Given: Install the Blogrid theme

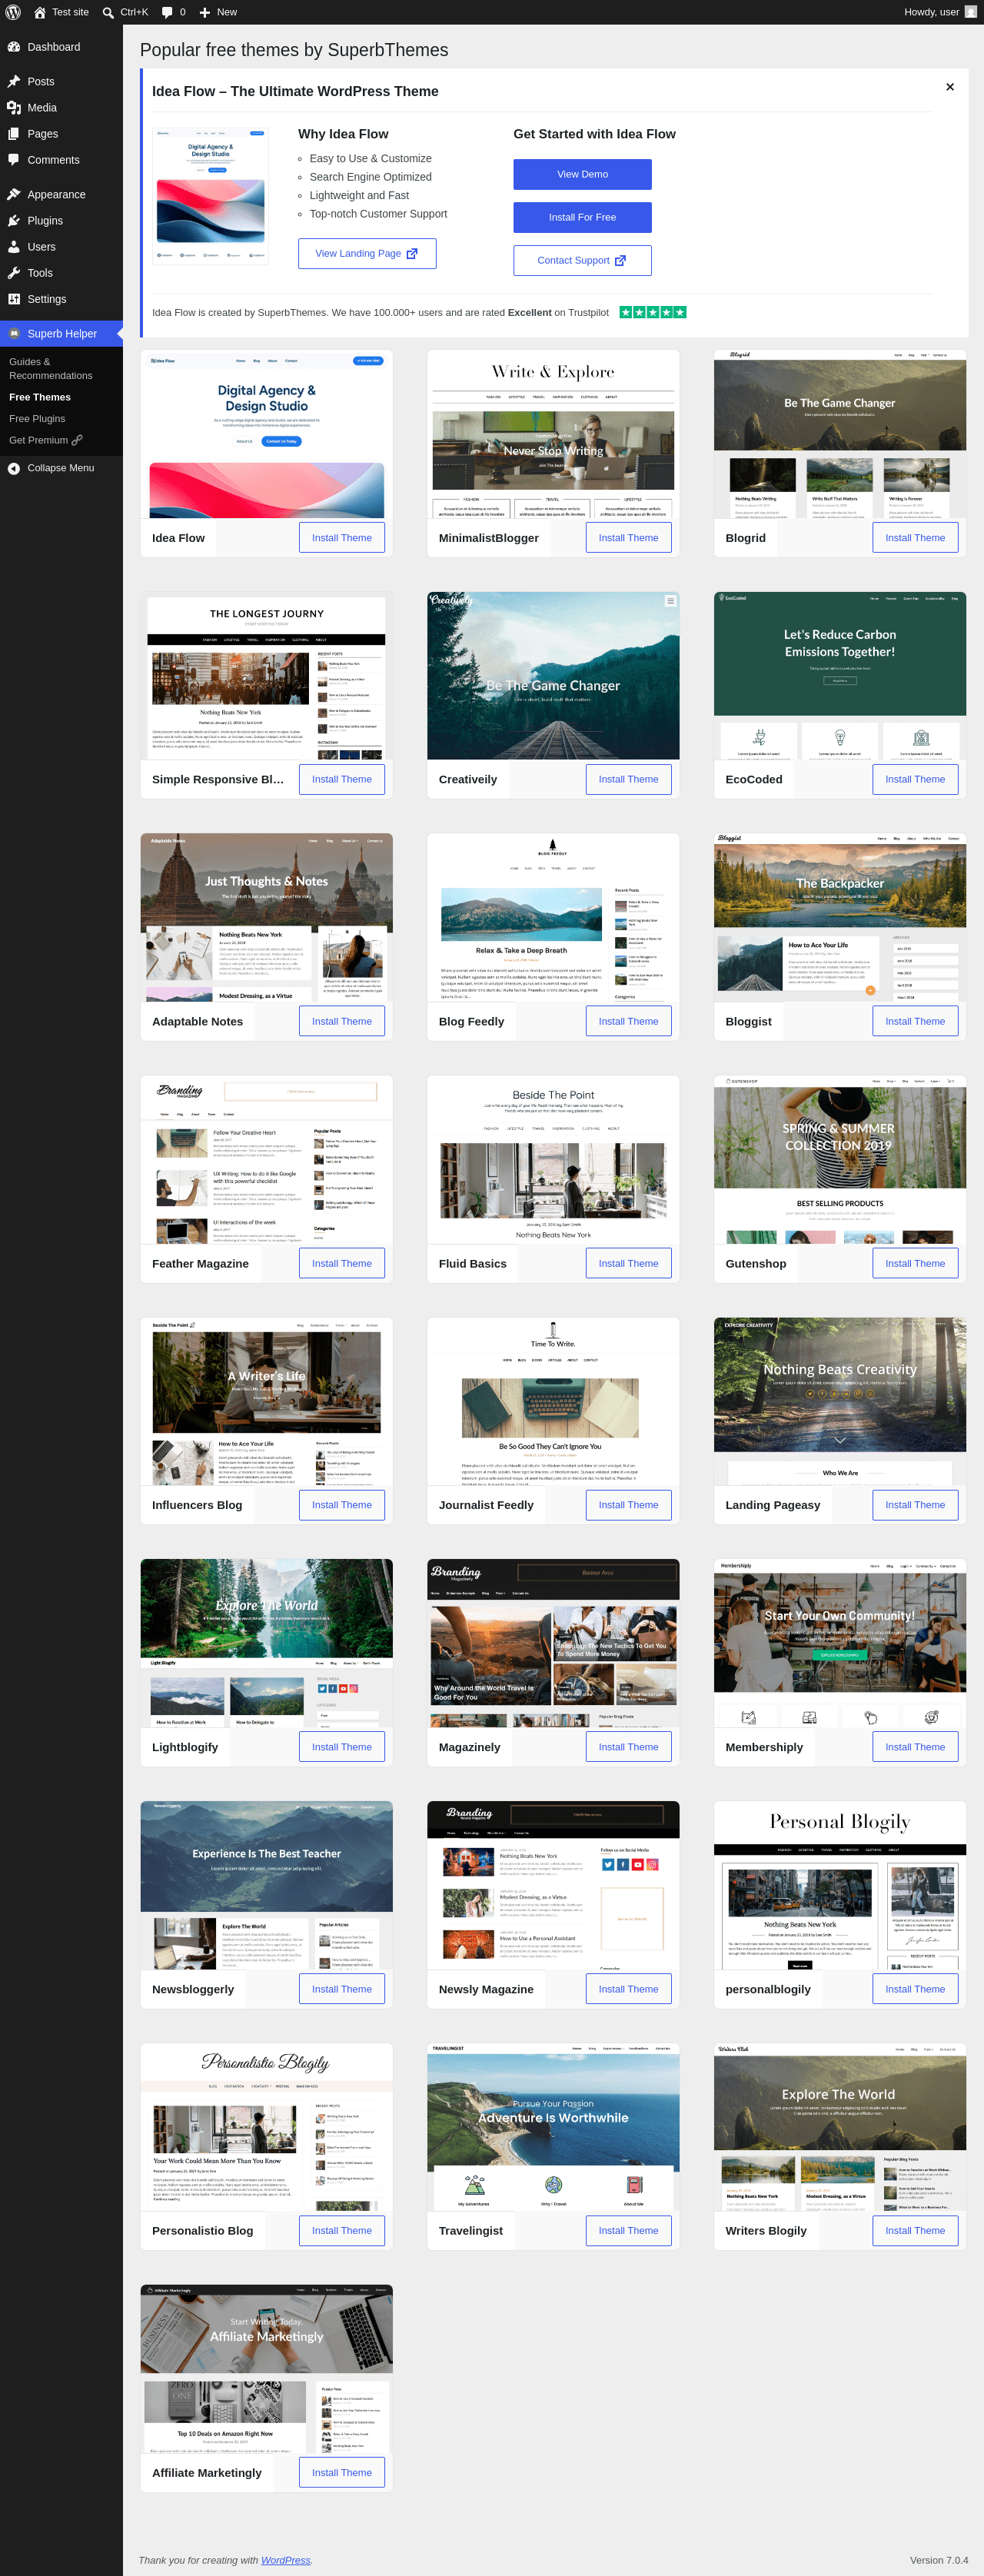Looking at the screenshot, I should pos(915,538).
